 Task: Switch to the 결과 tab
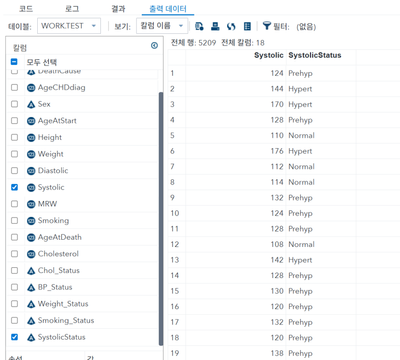118,8
